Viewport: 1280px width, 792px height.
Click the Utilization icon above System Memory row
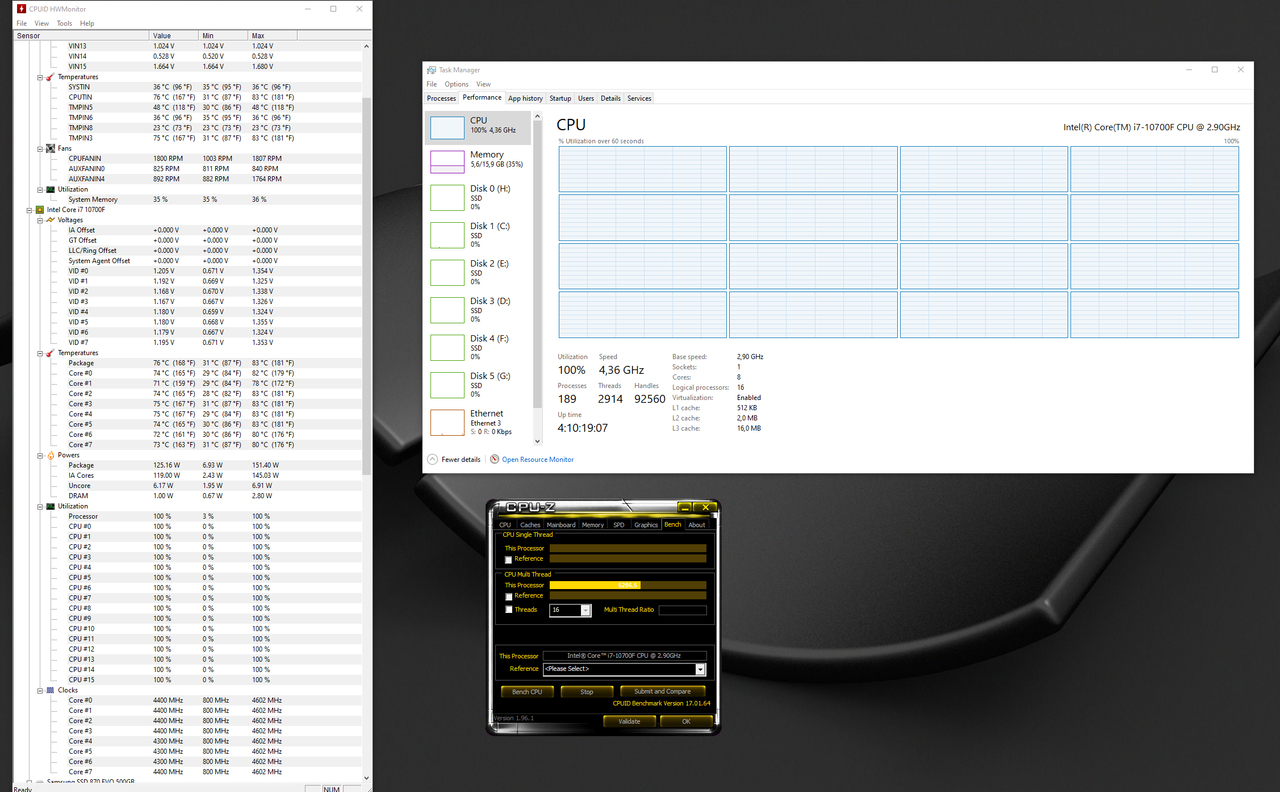point(50,189)
